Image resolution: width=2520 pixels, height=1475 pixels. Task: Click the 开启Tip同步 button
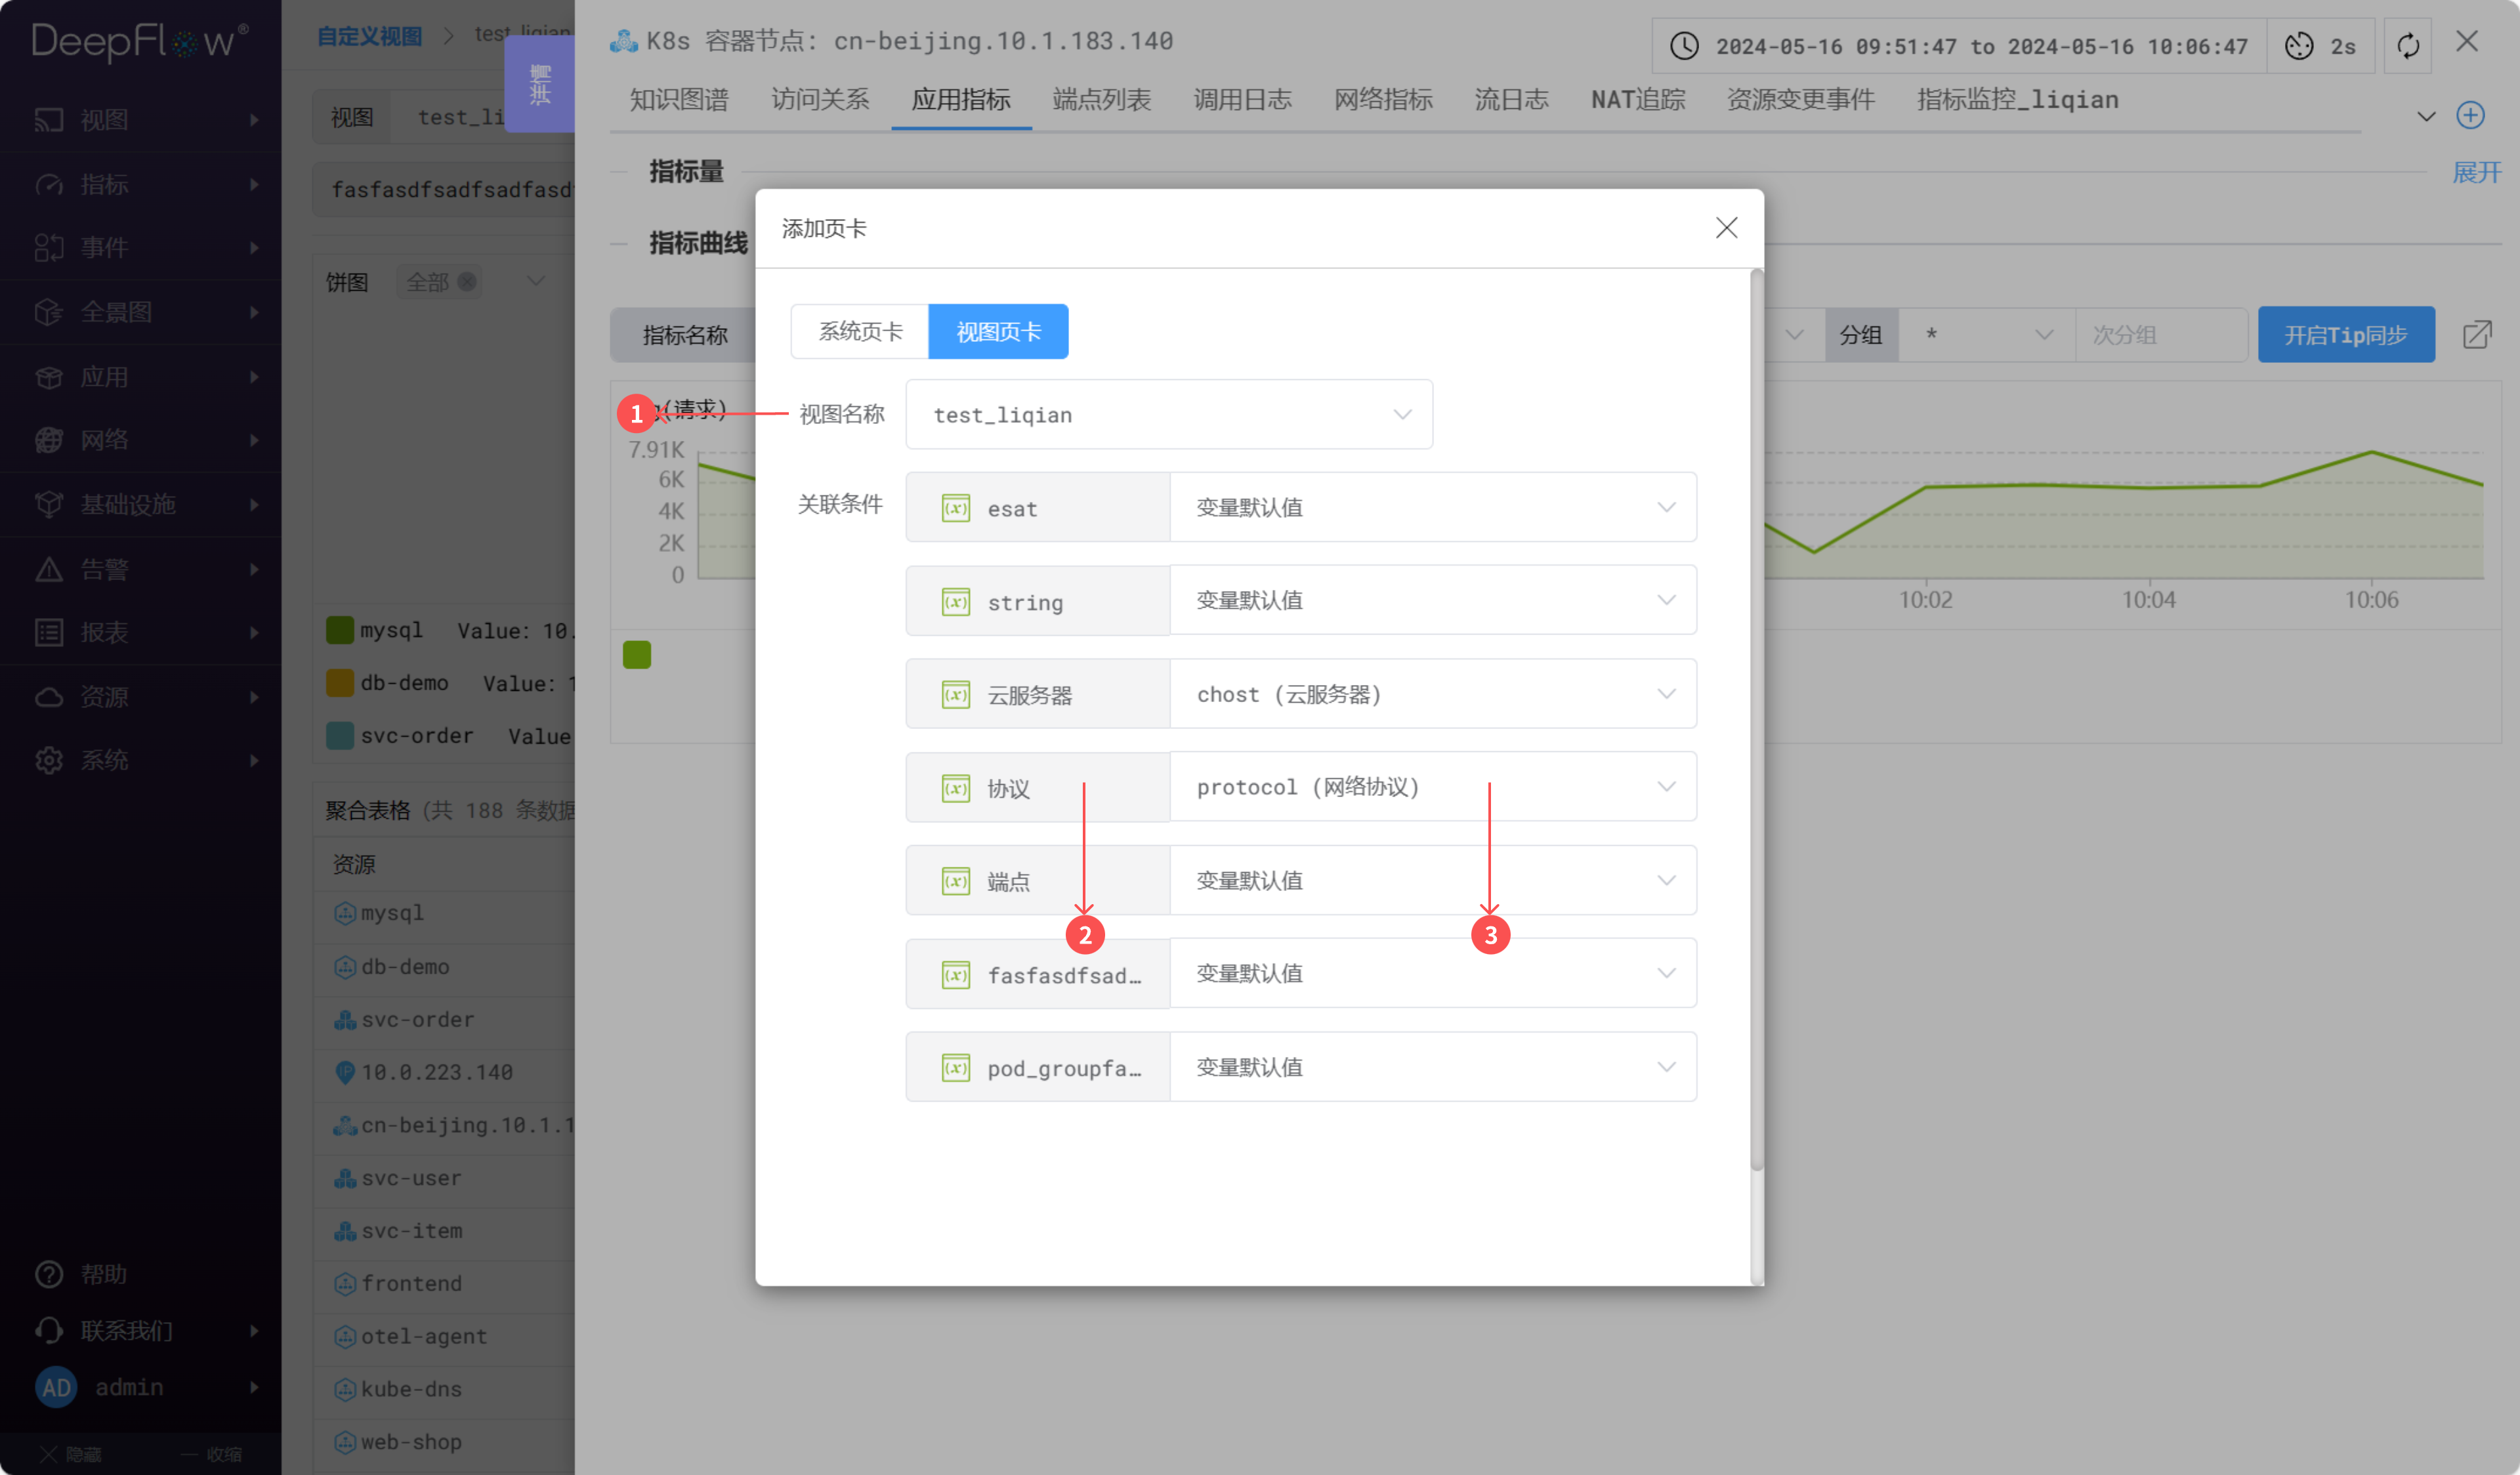(2346, 334)
